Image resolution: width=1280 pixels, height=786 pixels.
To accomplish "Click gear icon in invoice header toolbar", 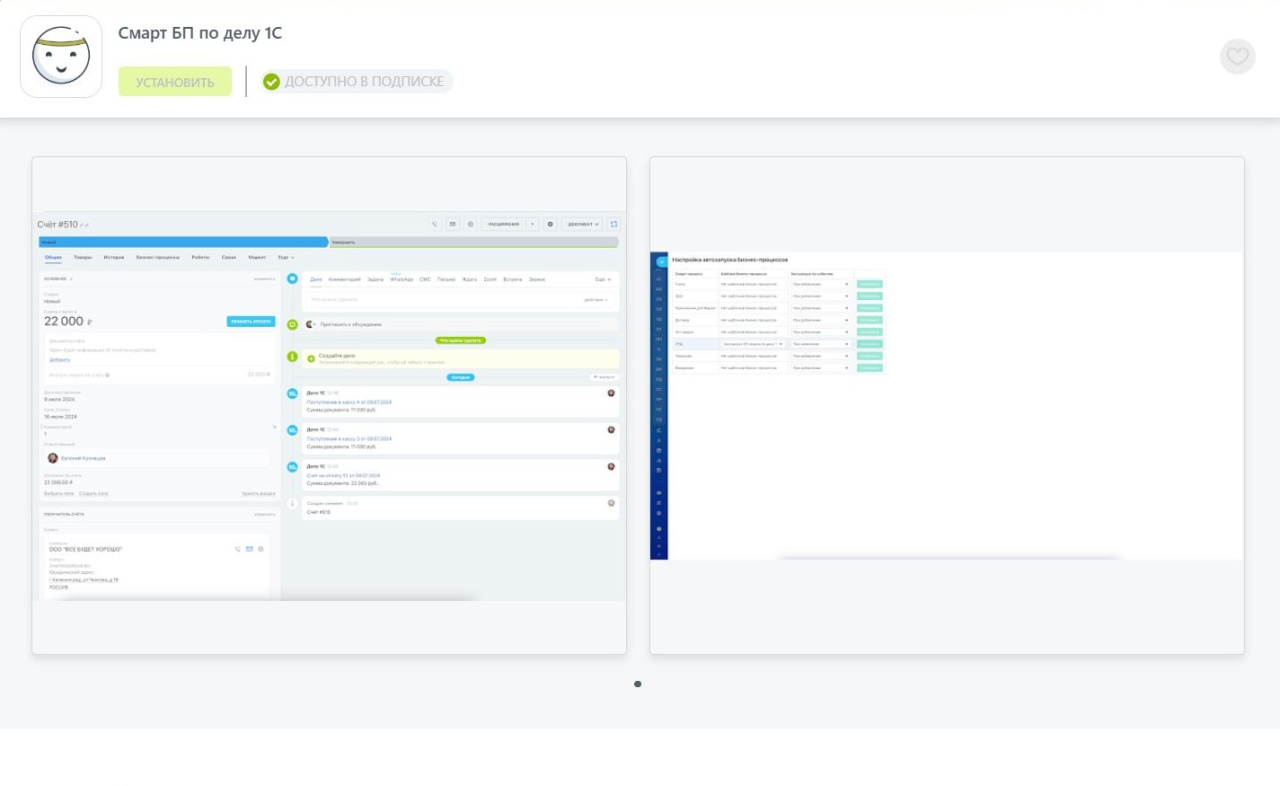I will pos(550,224).
